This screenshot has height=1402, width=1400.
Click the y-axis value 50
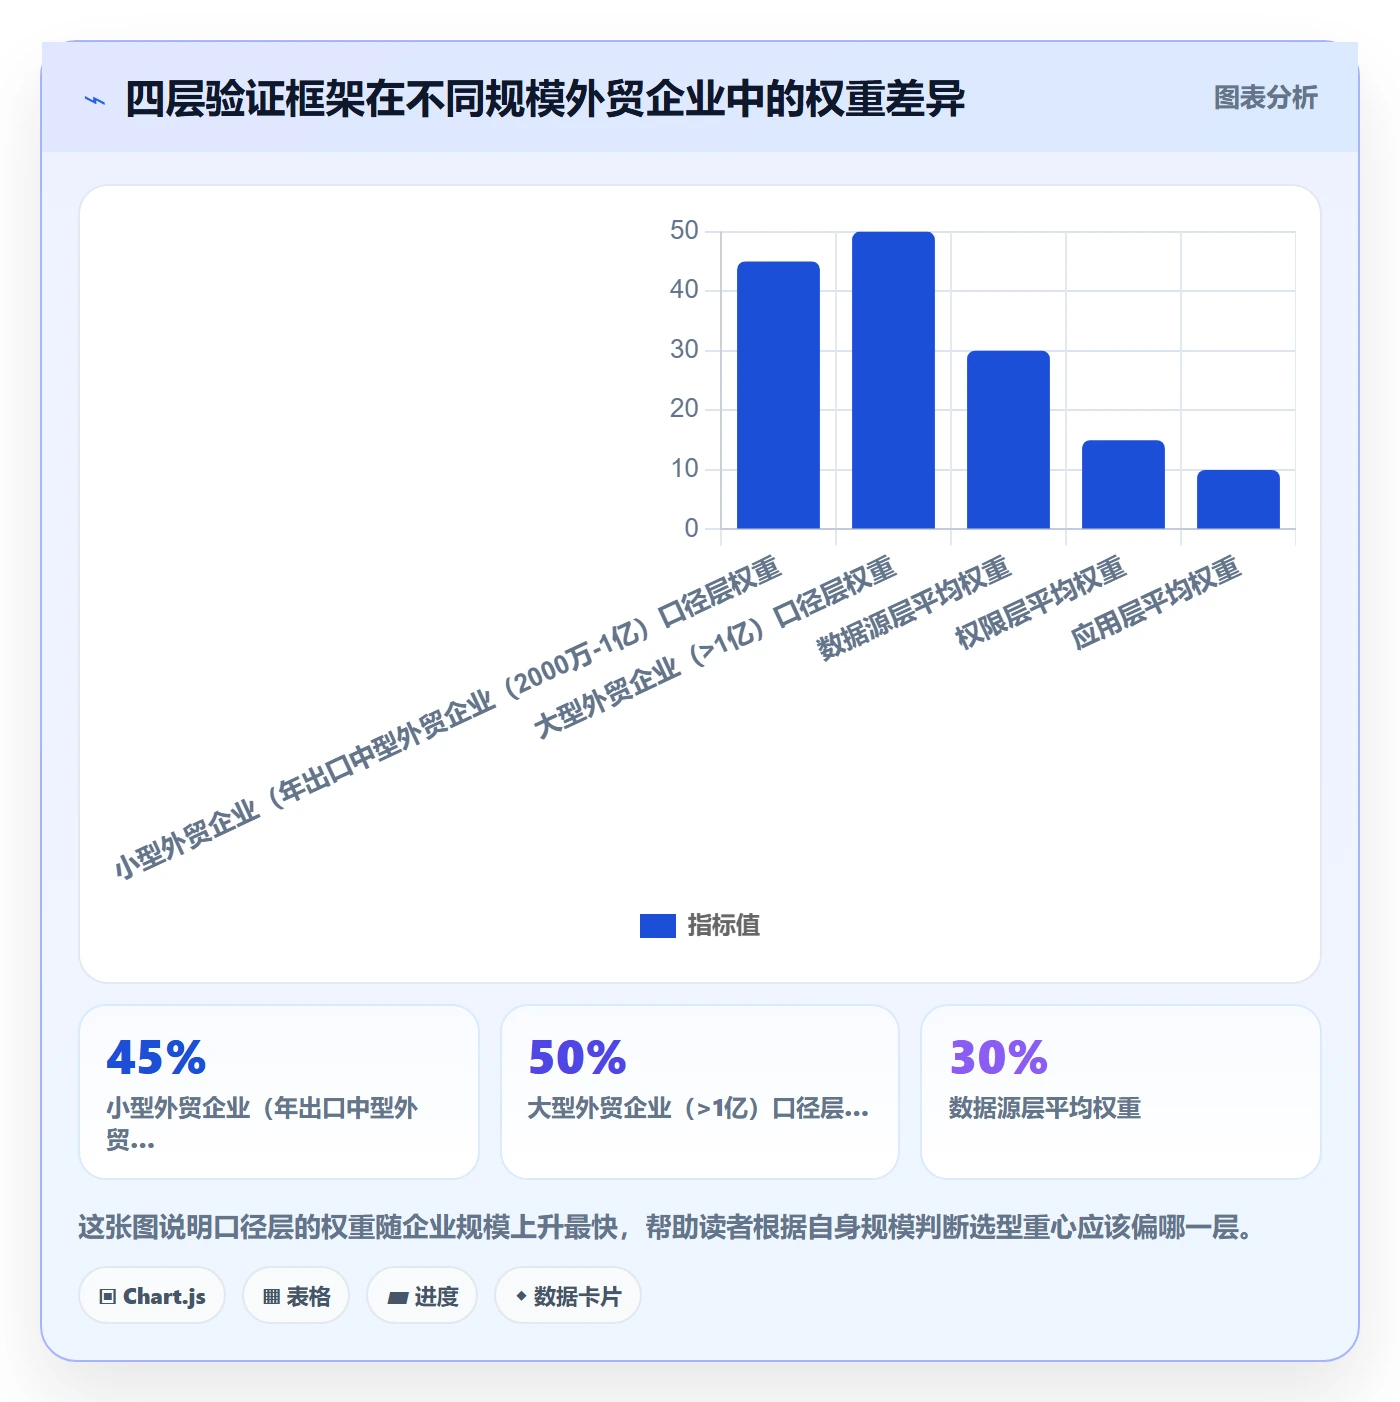684,231
